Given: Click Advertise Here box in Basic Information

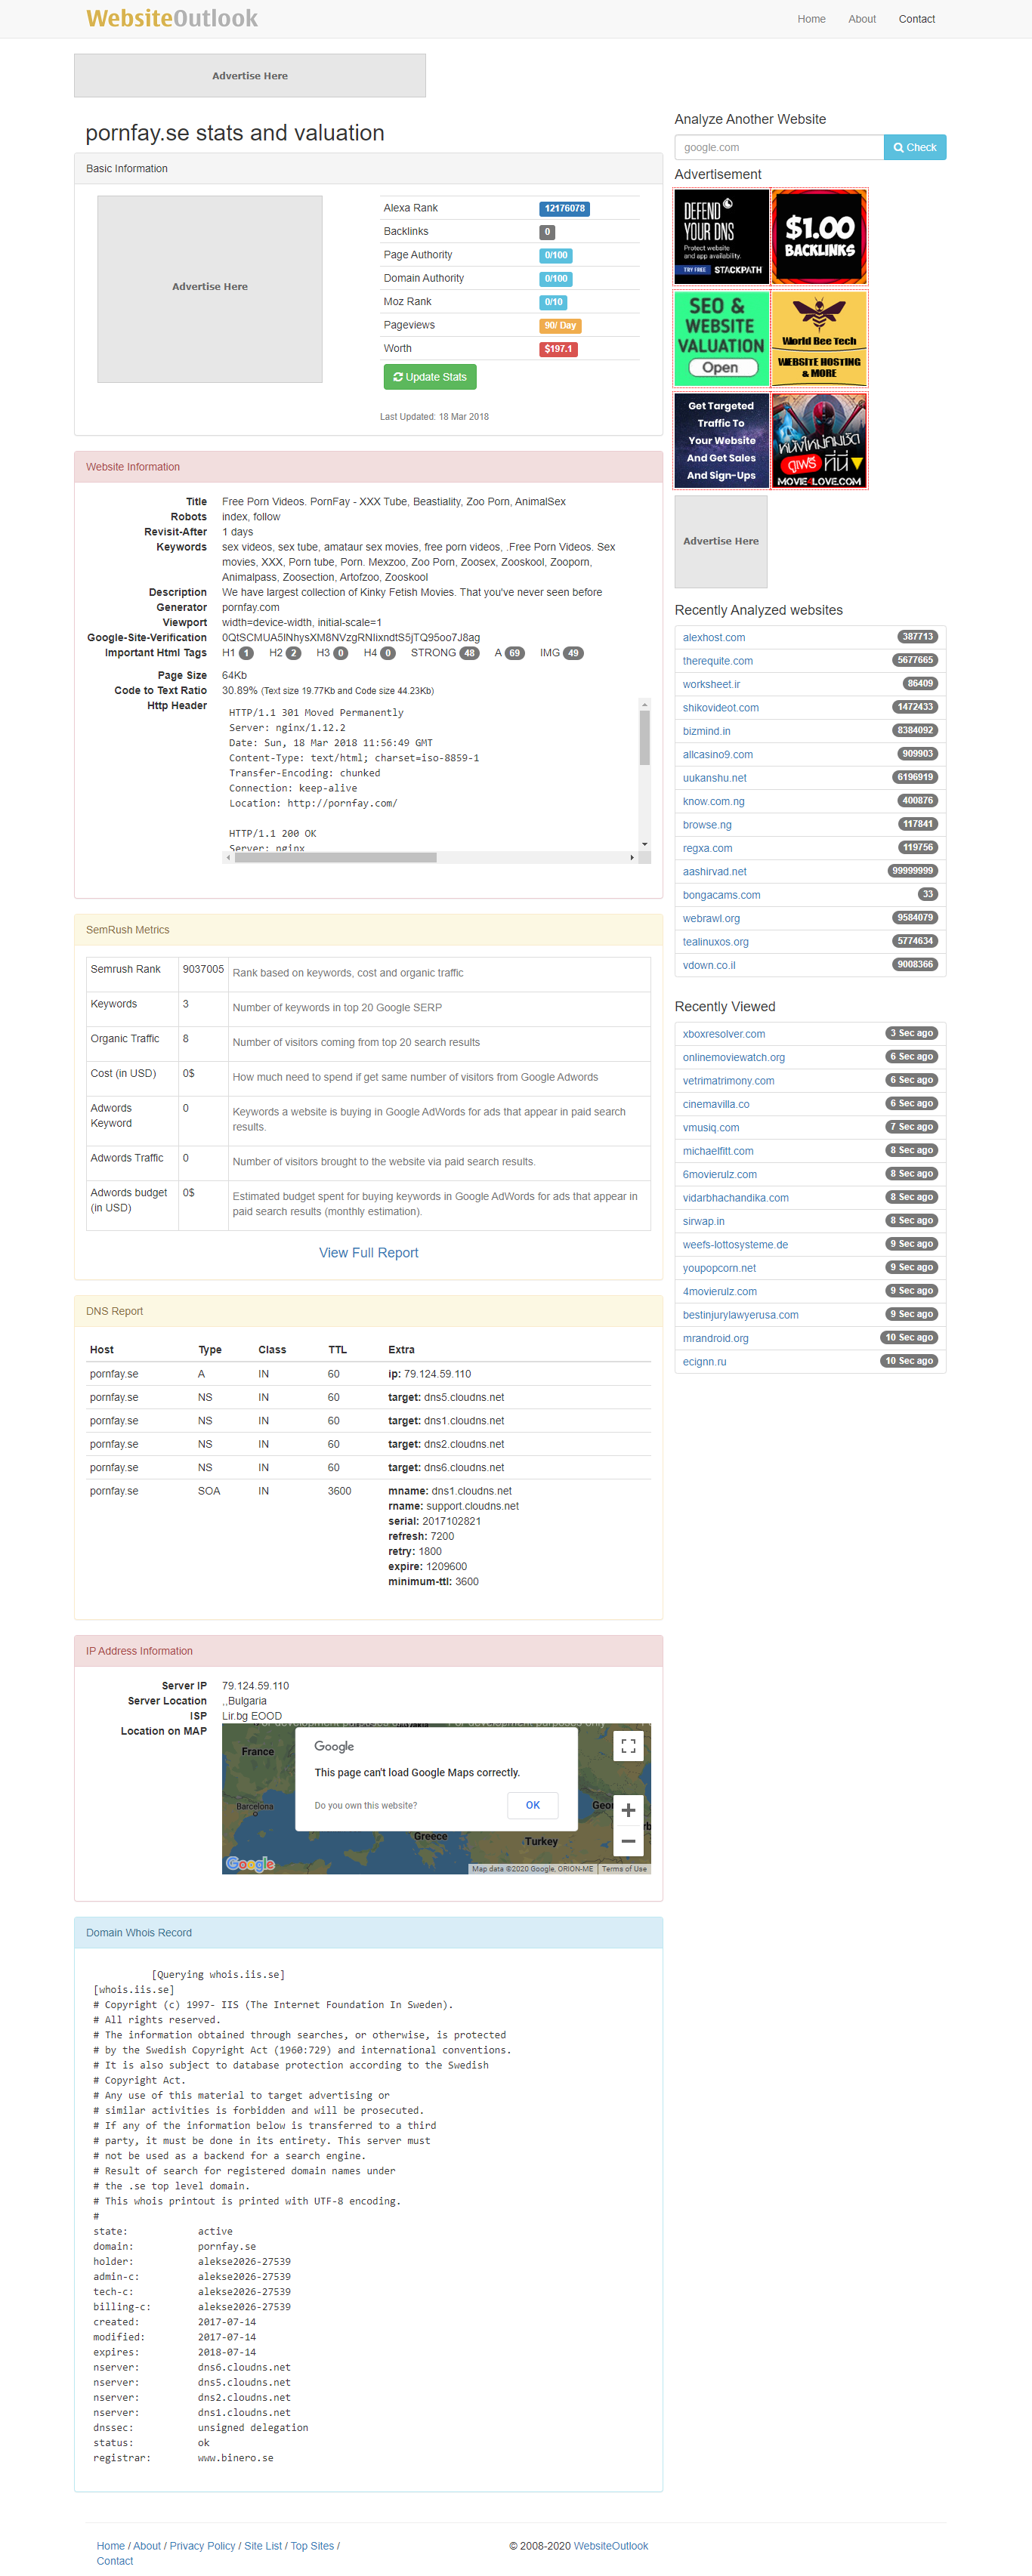Looking at the screenshot, I should tap(210, 288).
